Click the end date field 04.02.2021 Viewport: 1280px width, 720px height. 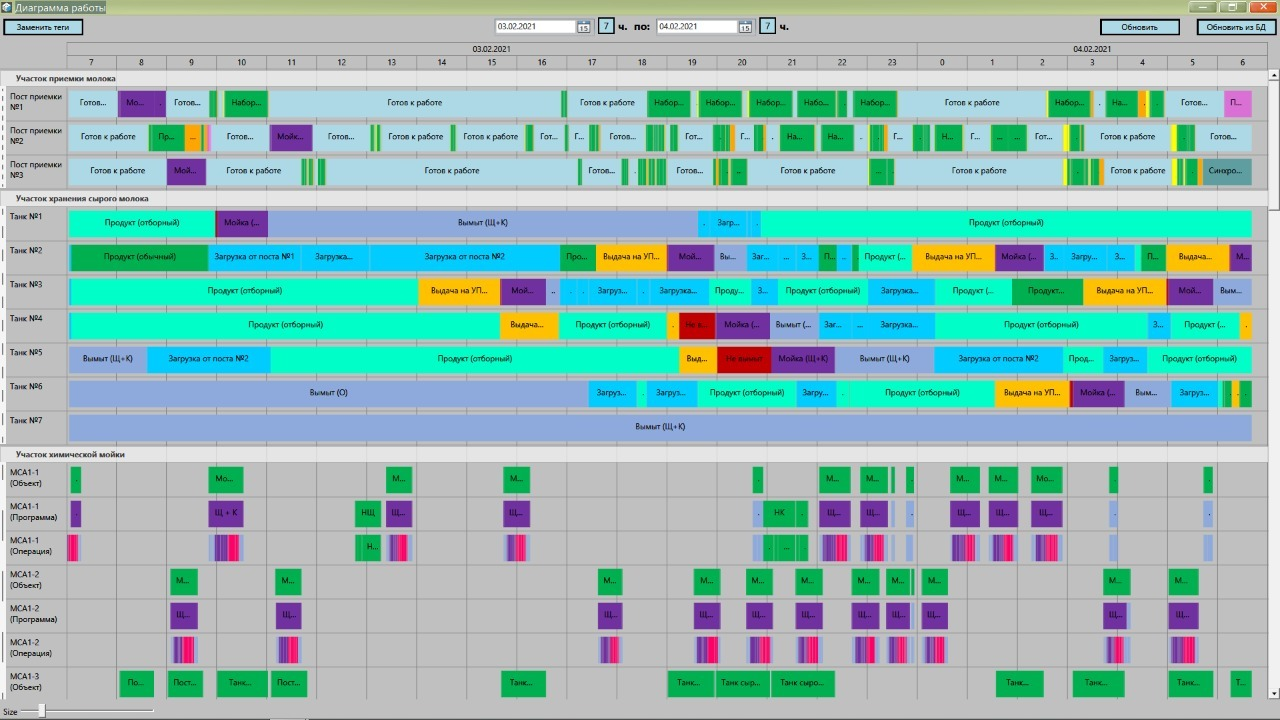tap(696, 27)
